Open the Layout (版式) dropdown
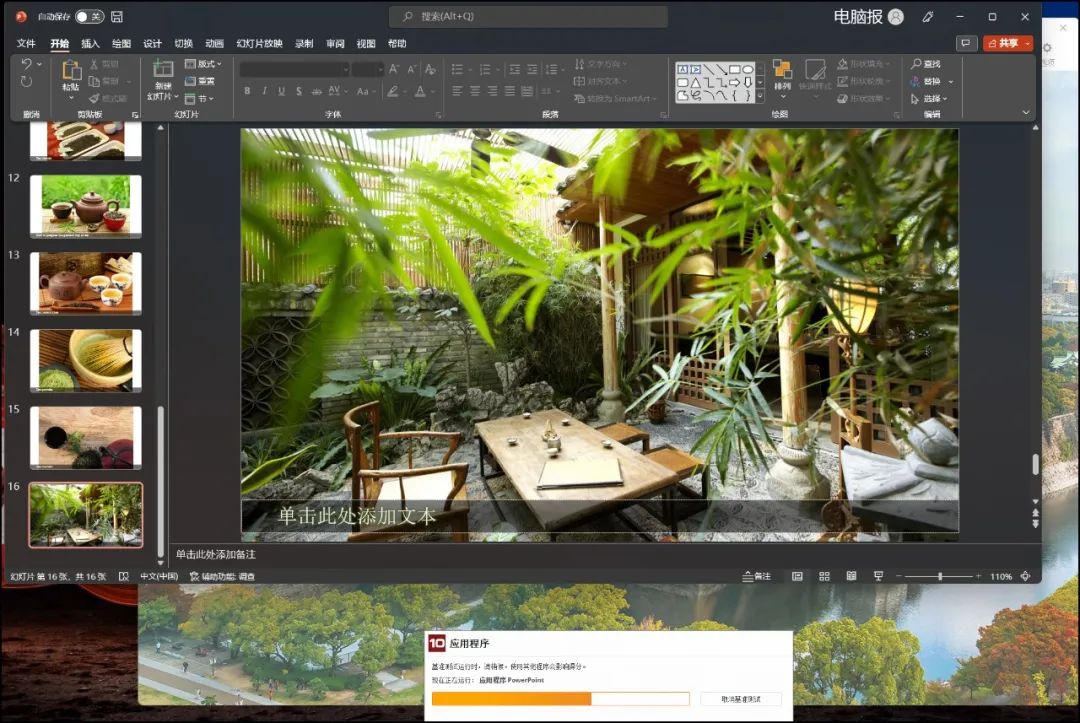 coord(206,64)
